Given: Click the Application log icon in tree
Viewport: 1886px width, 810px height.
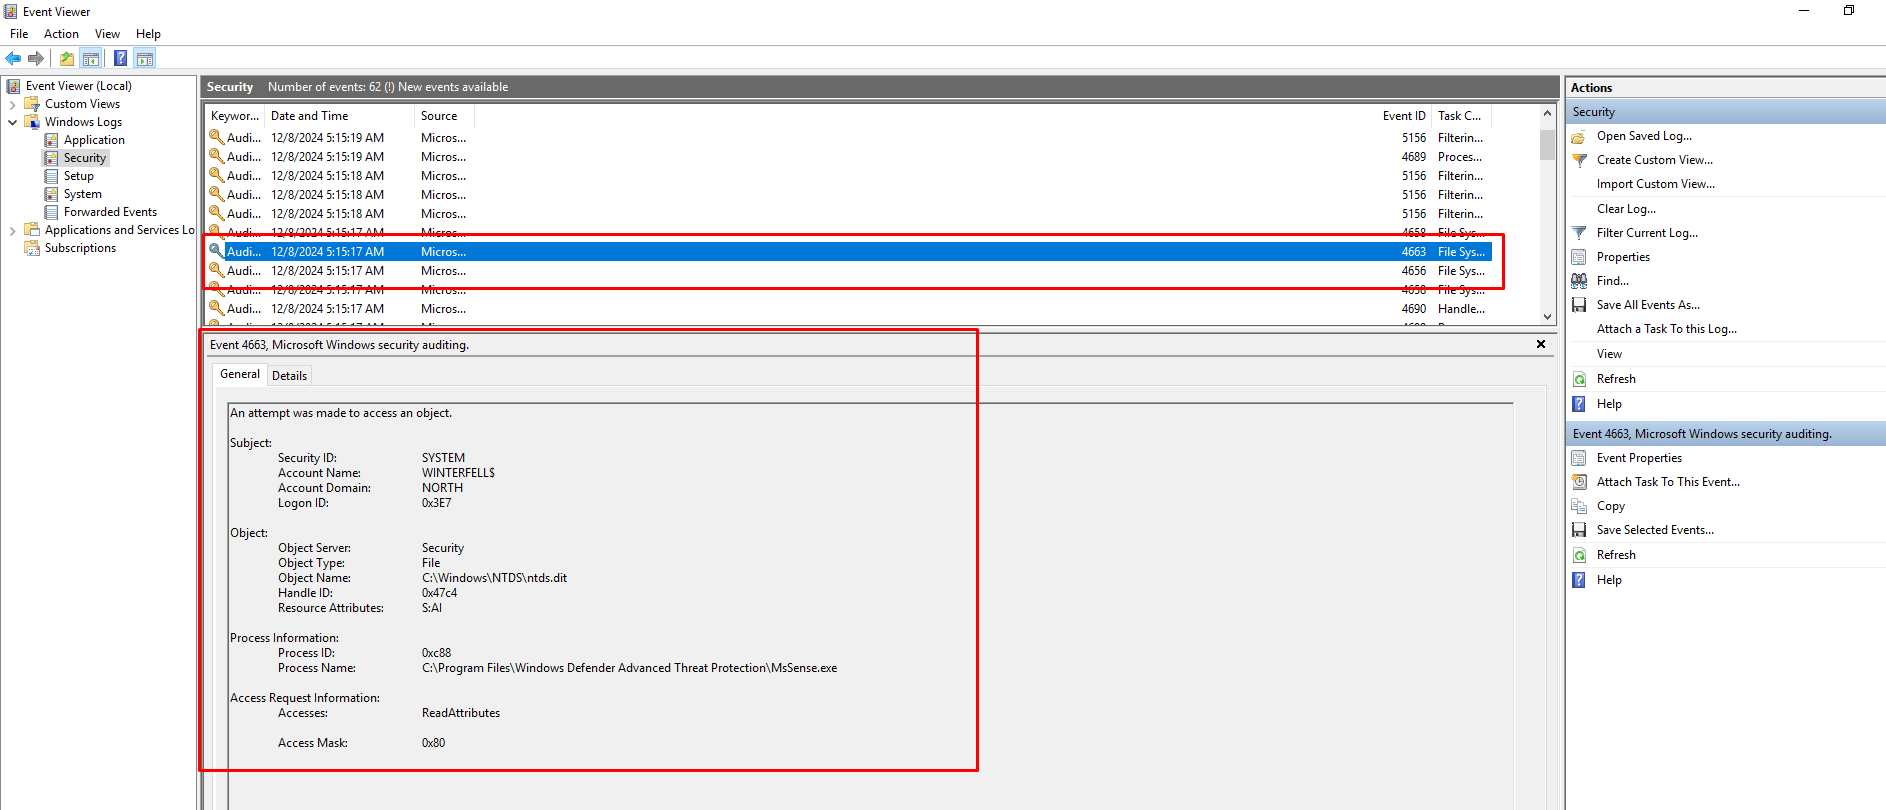Looking at the screenshot, I should 51,140.
